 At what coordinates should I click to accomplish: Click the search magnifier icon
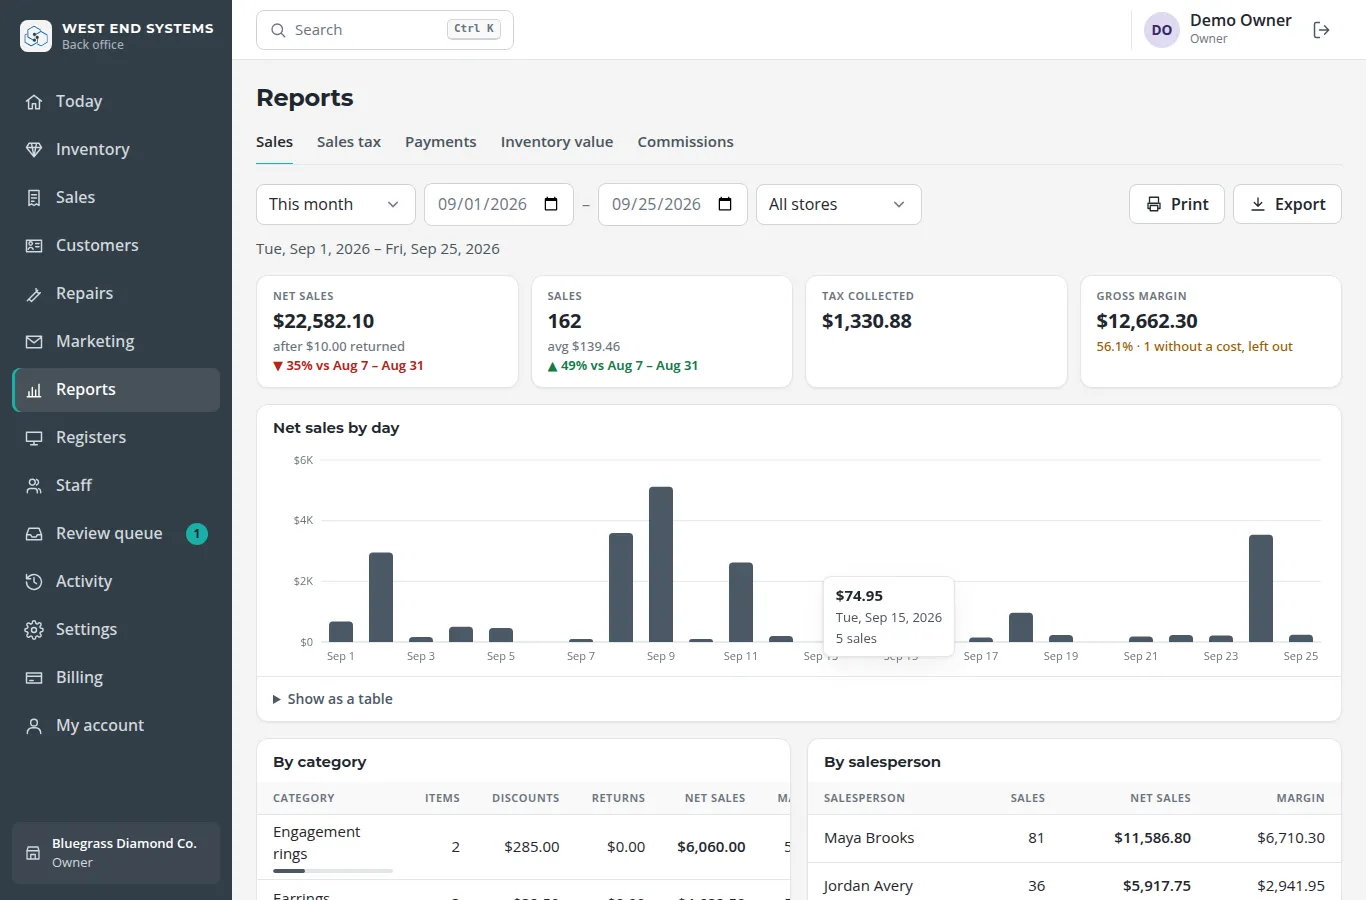point(279,30)
